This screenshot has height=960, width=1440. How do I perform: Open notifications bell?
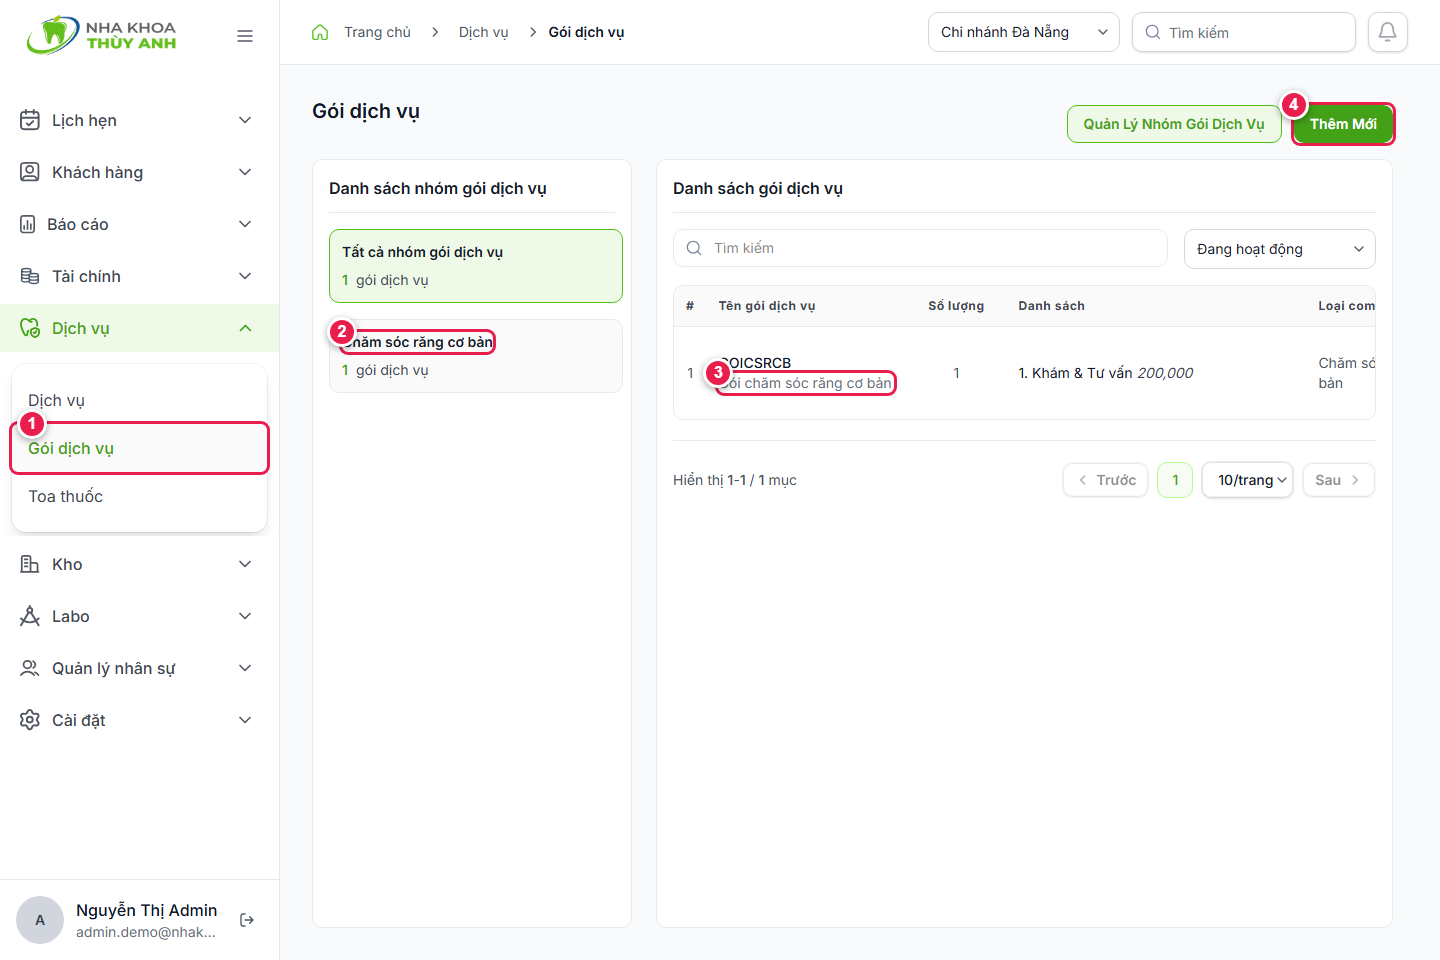[1388, 32]
